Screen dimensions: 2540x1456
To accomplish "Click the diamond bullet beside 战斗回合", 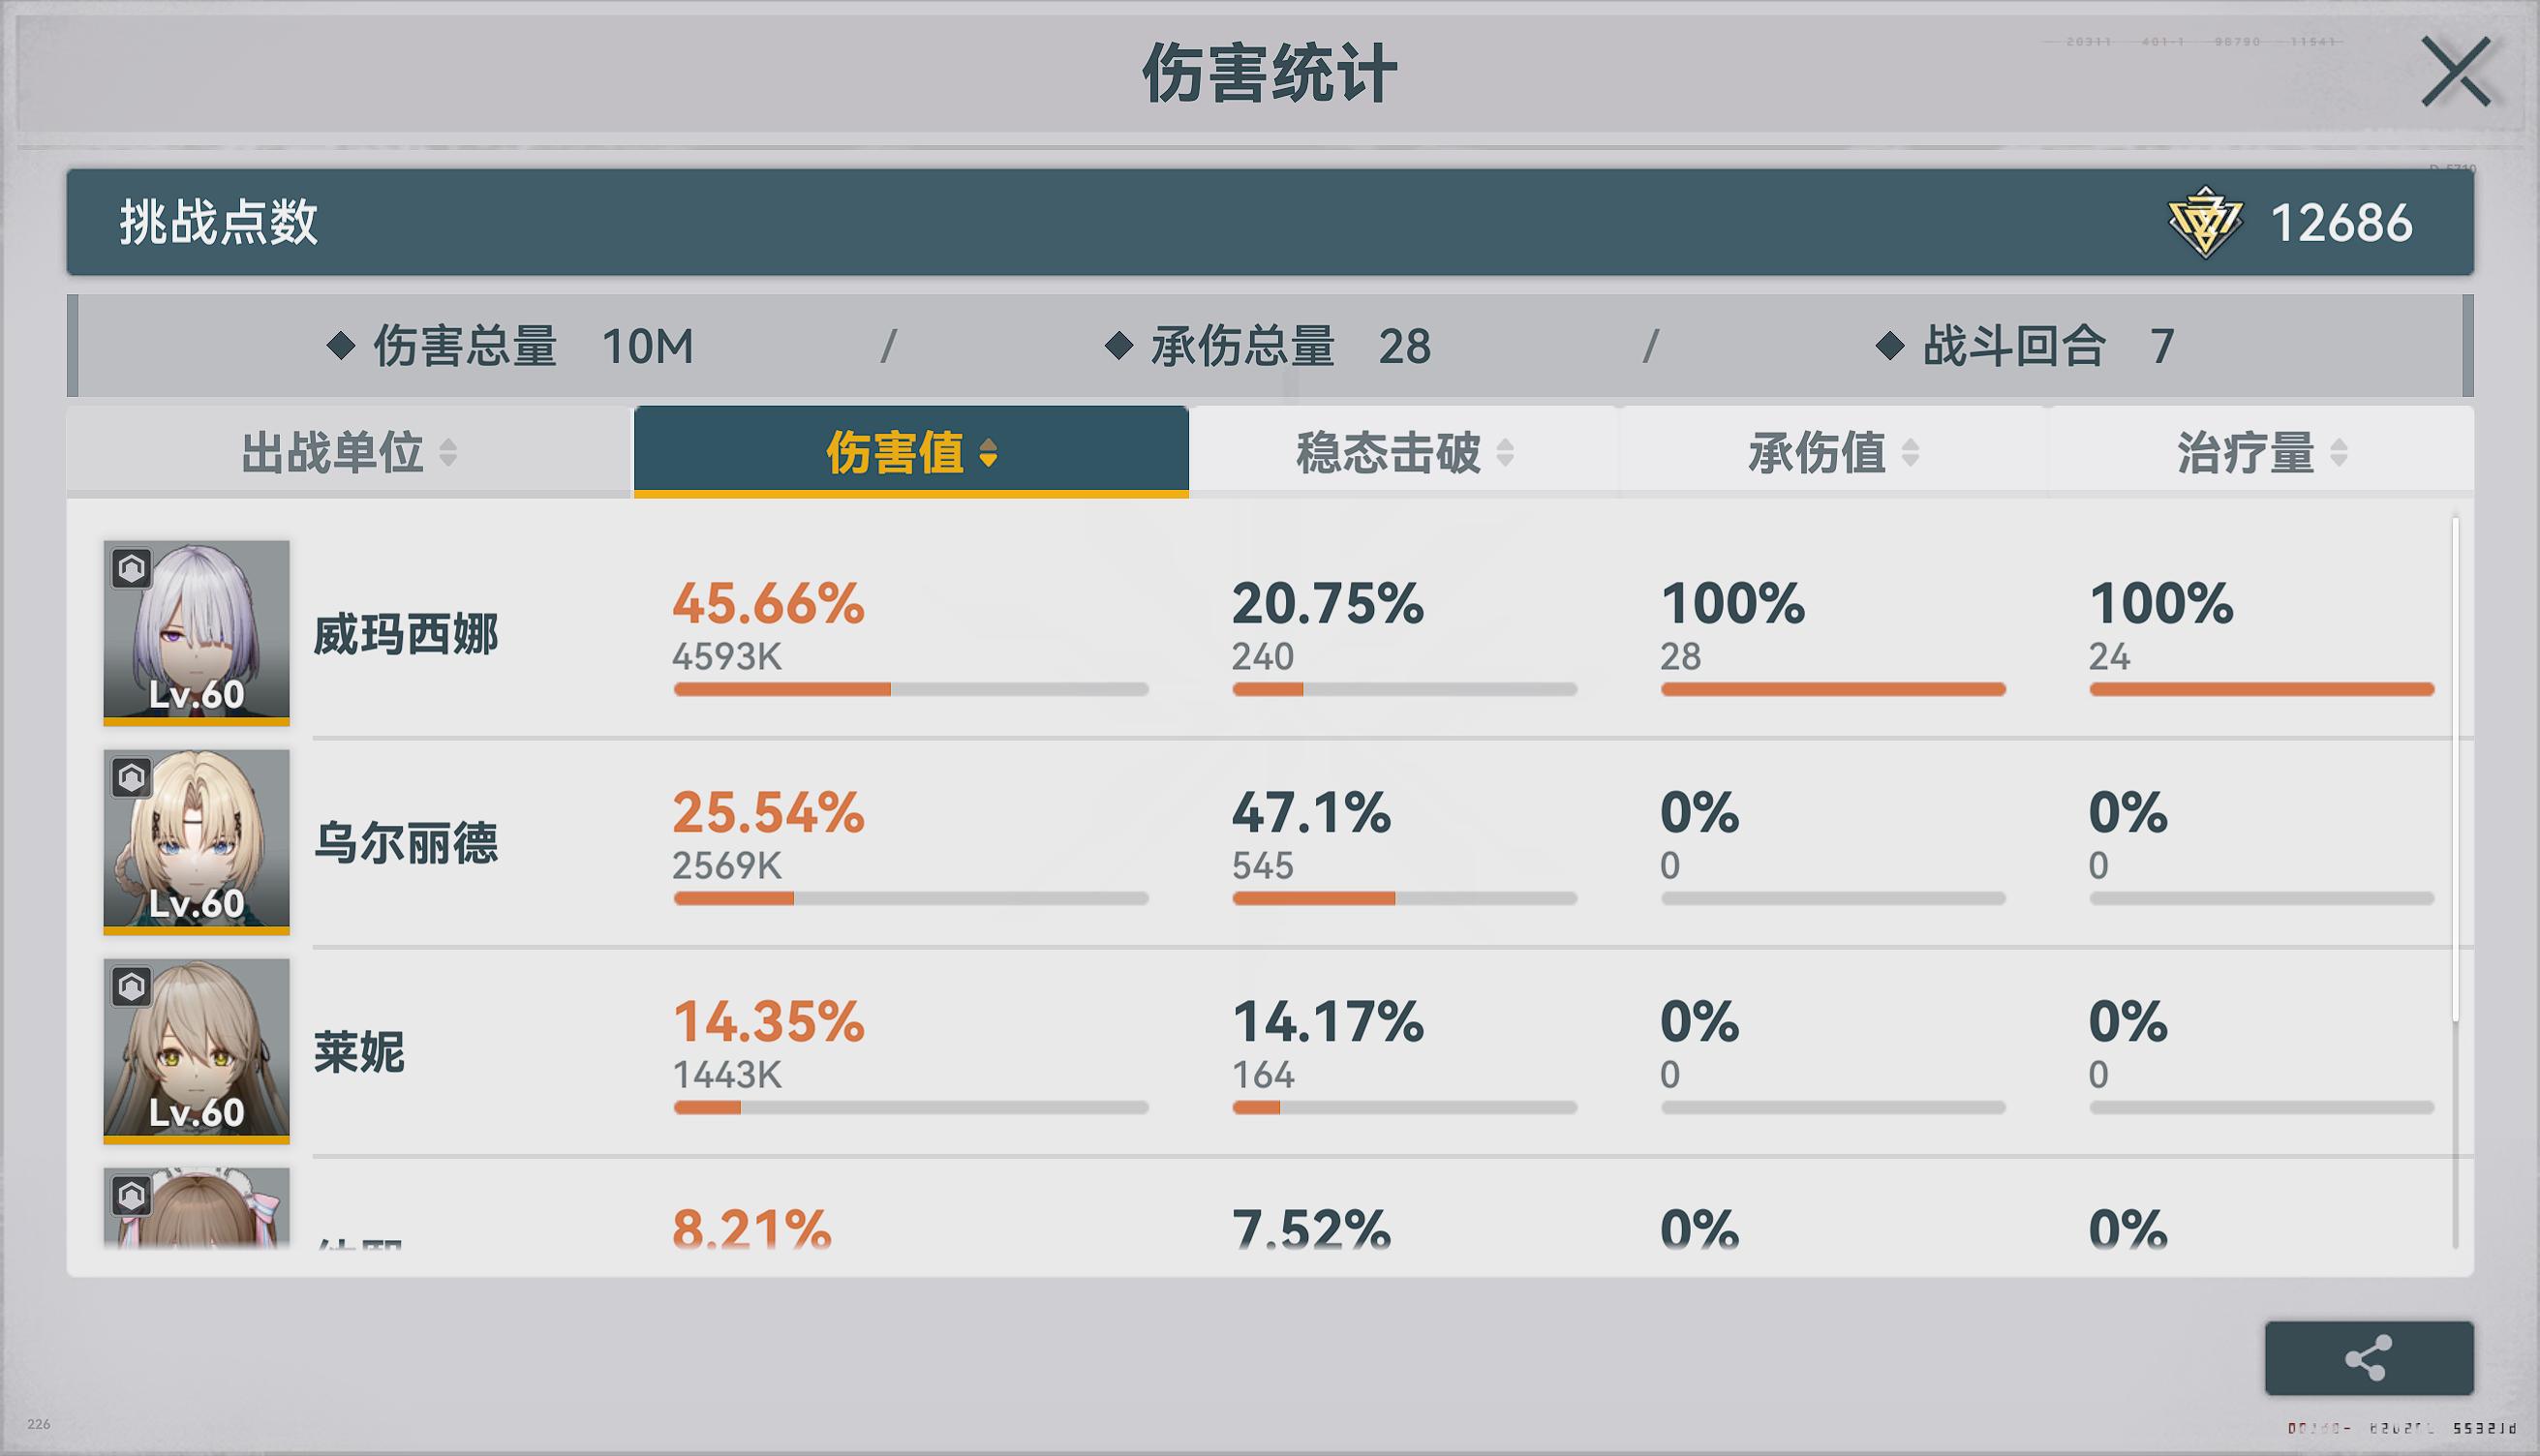I will (1889, 346).
